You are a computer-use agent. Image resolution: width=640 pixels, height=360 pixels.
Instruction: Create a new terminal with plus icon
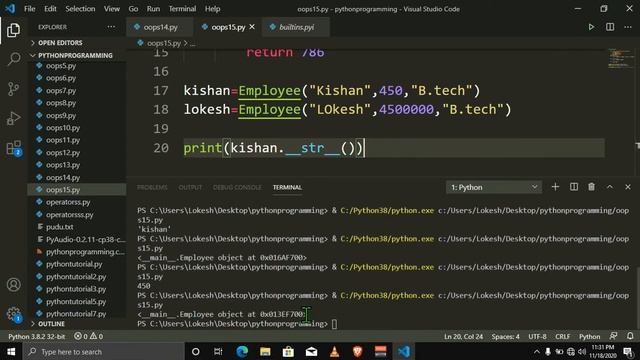coord(555,187)
